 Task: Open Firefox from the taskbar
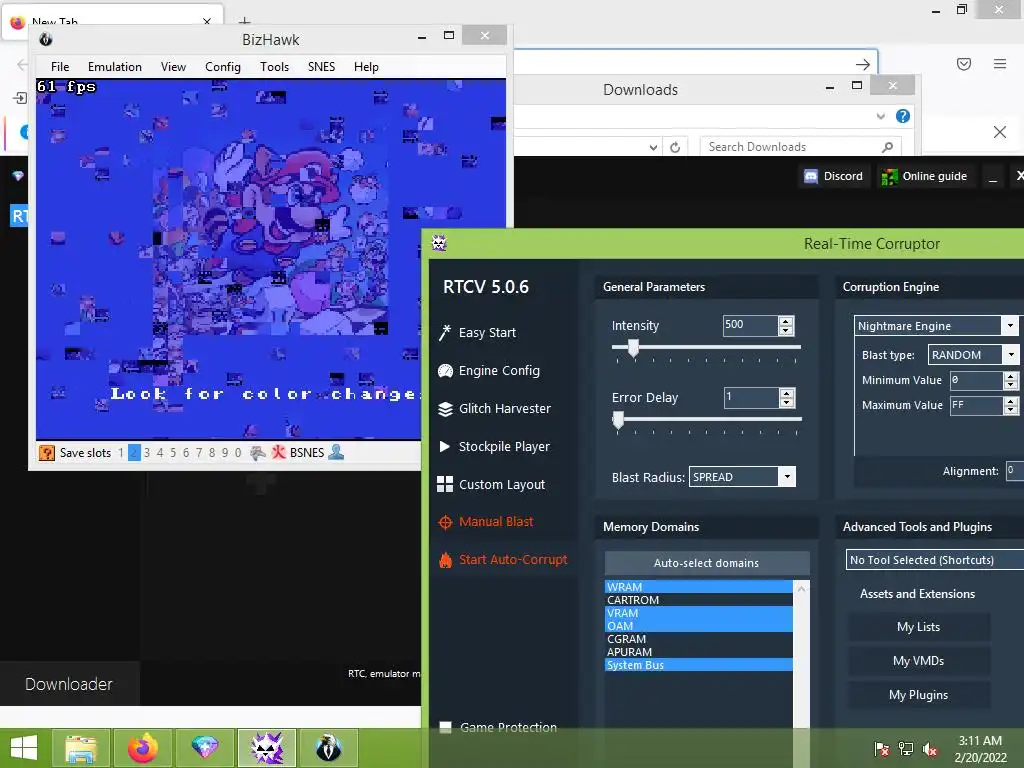(143, 748)
